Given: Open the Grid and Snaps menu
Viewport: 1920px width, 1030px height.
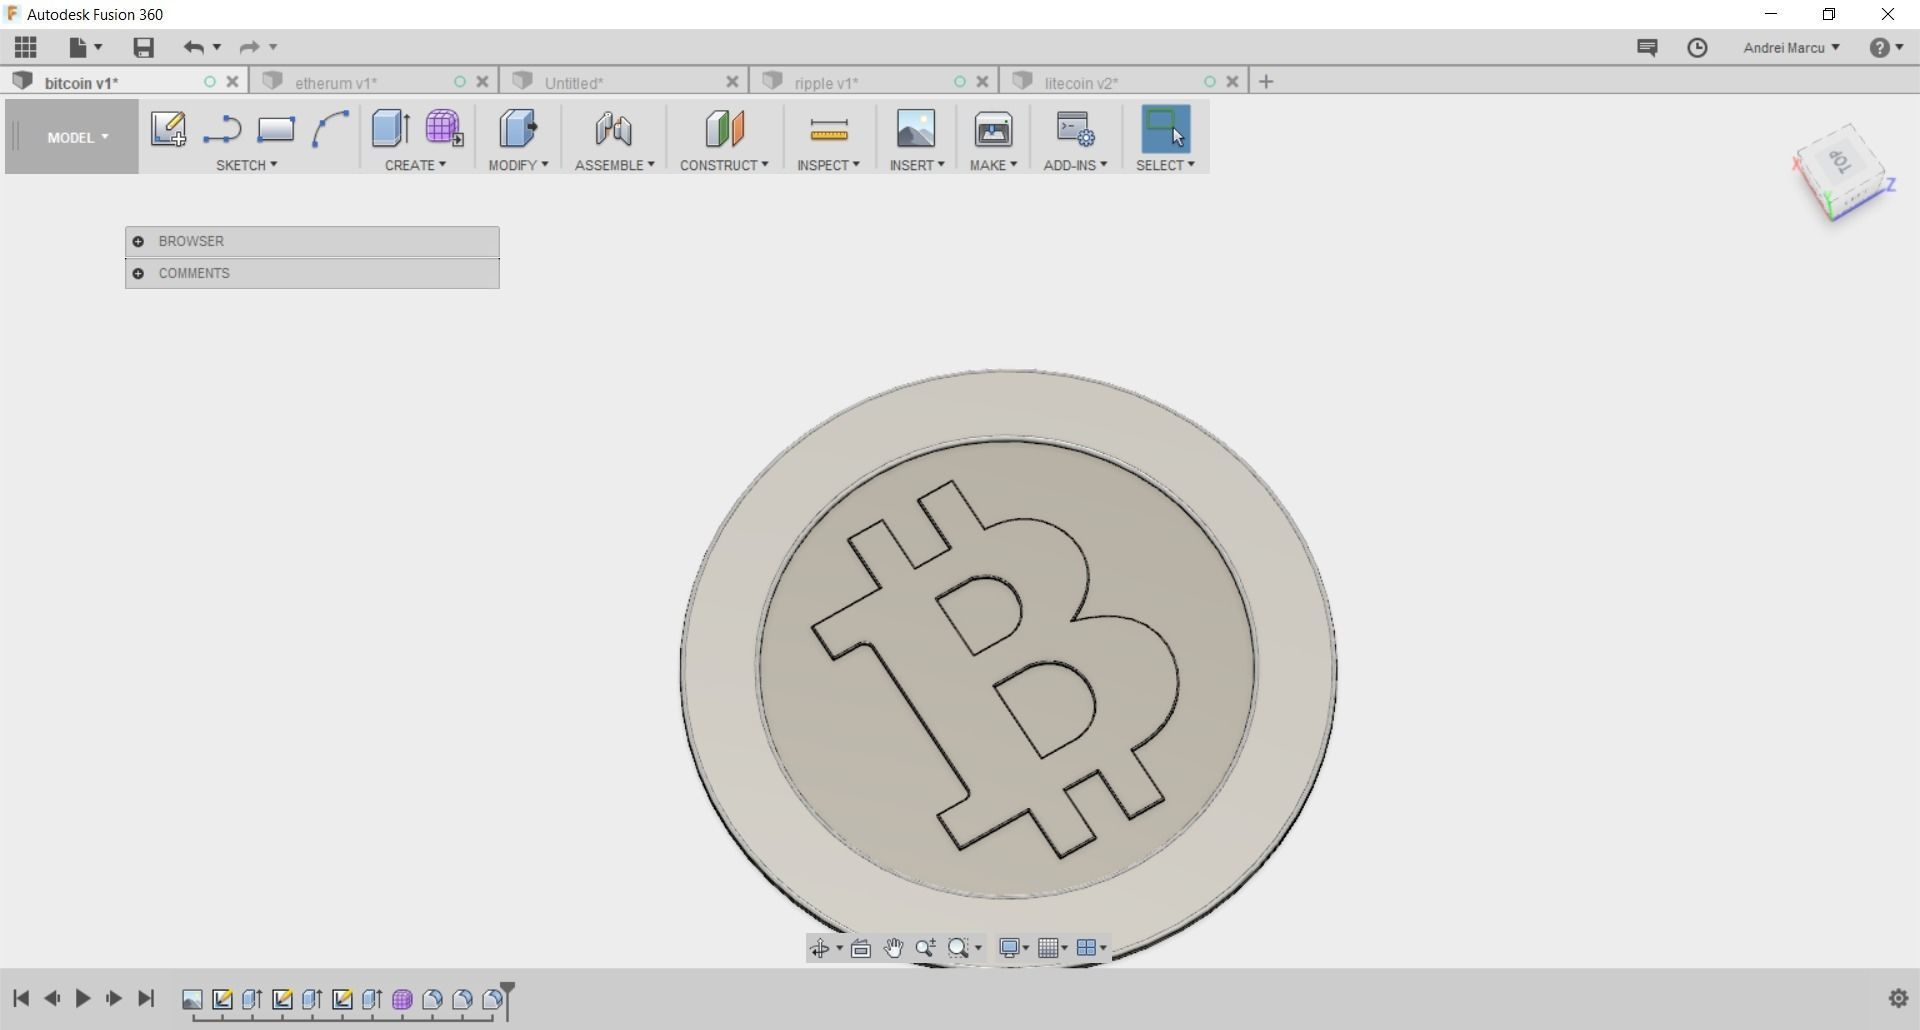Looking at the screenshot, I should tap(1052, 948).
